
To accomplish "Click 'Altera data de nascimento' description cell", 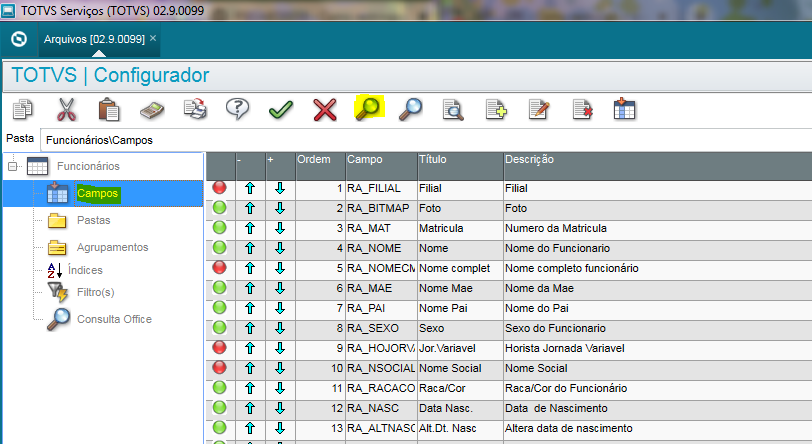I will tap(658, 428).
